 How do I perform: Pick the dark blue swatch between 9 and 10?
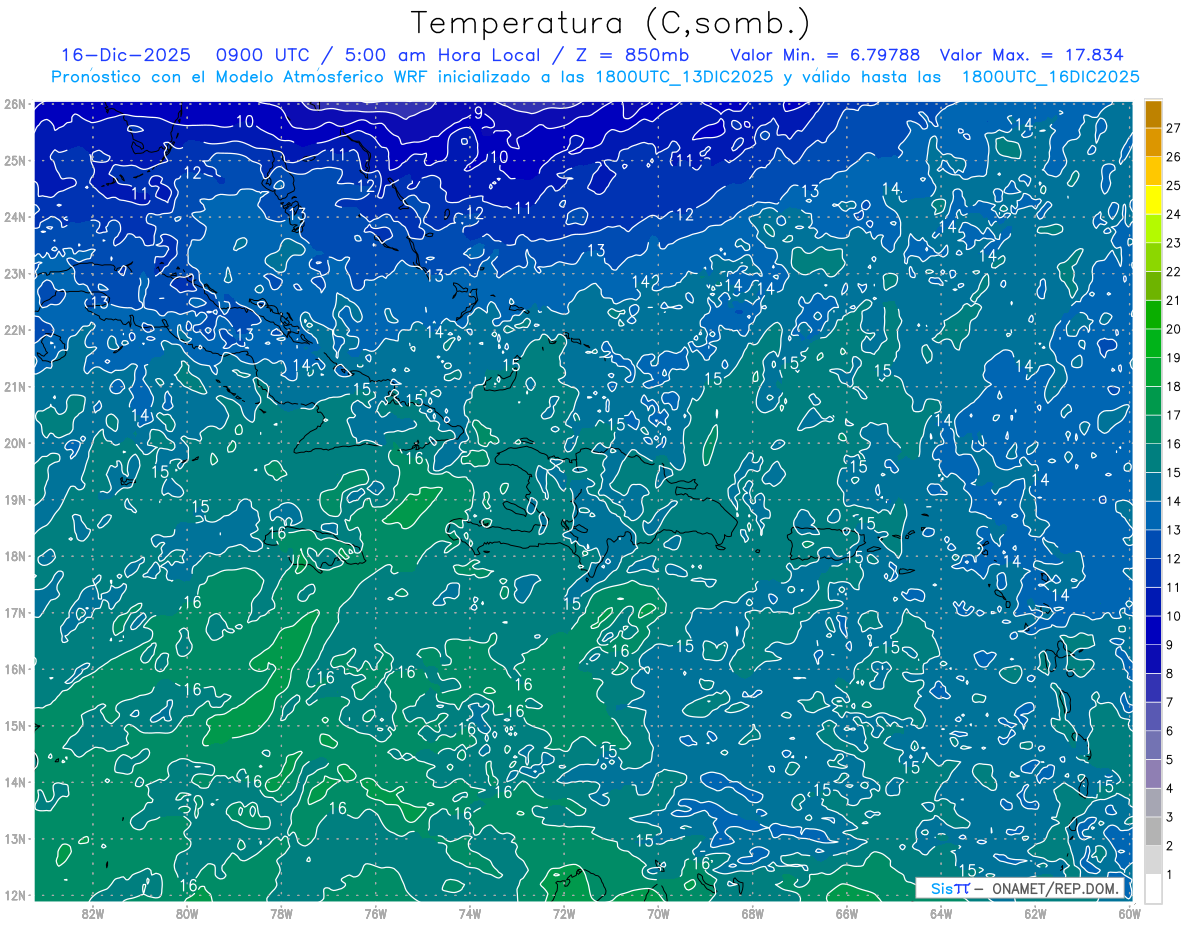(1153, 630)
